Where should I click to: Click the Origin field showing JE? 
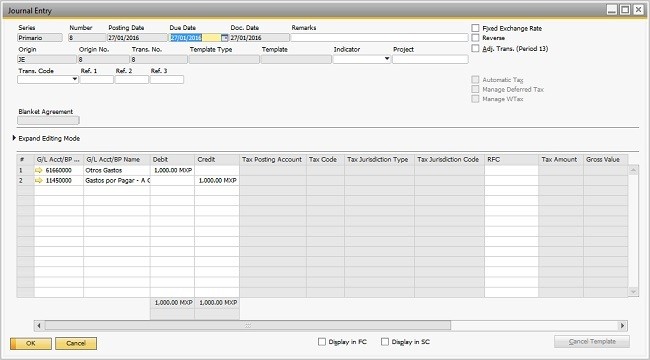click(47, 59)
